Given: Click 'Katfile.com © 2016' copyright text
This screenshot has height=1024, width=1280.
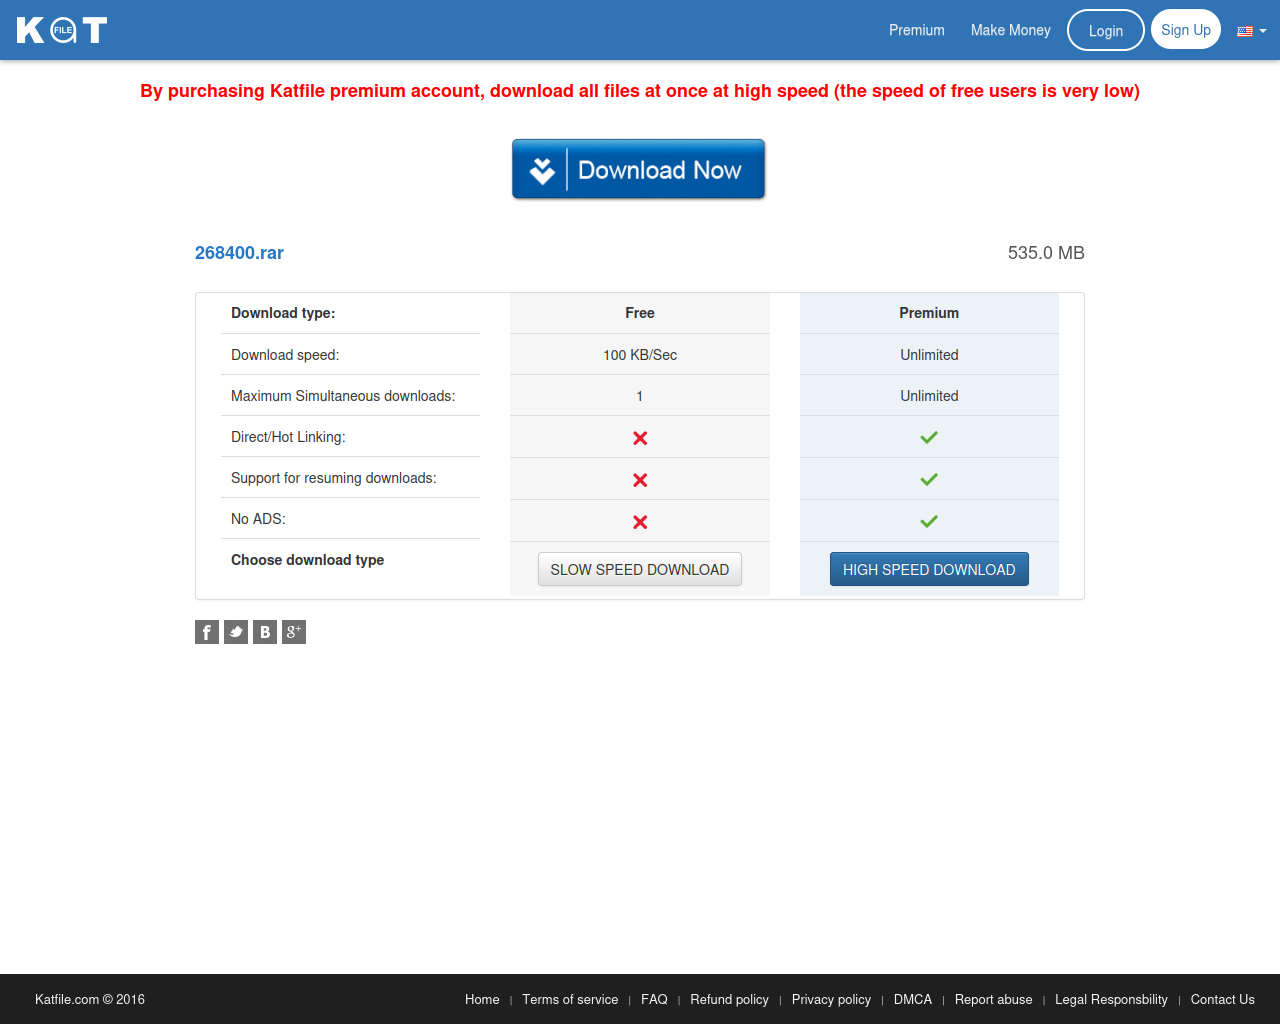Looking at the screenshot, I should click(90, 999).
